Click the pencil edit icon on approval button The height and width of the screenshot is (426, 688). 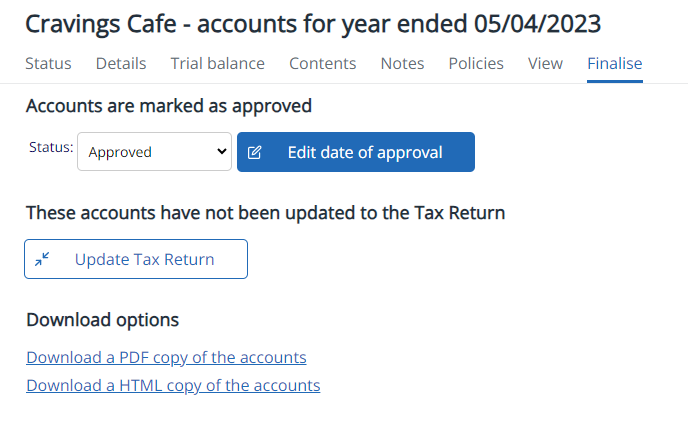[254, 153]
